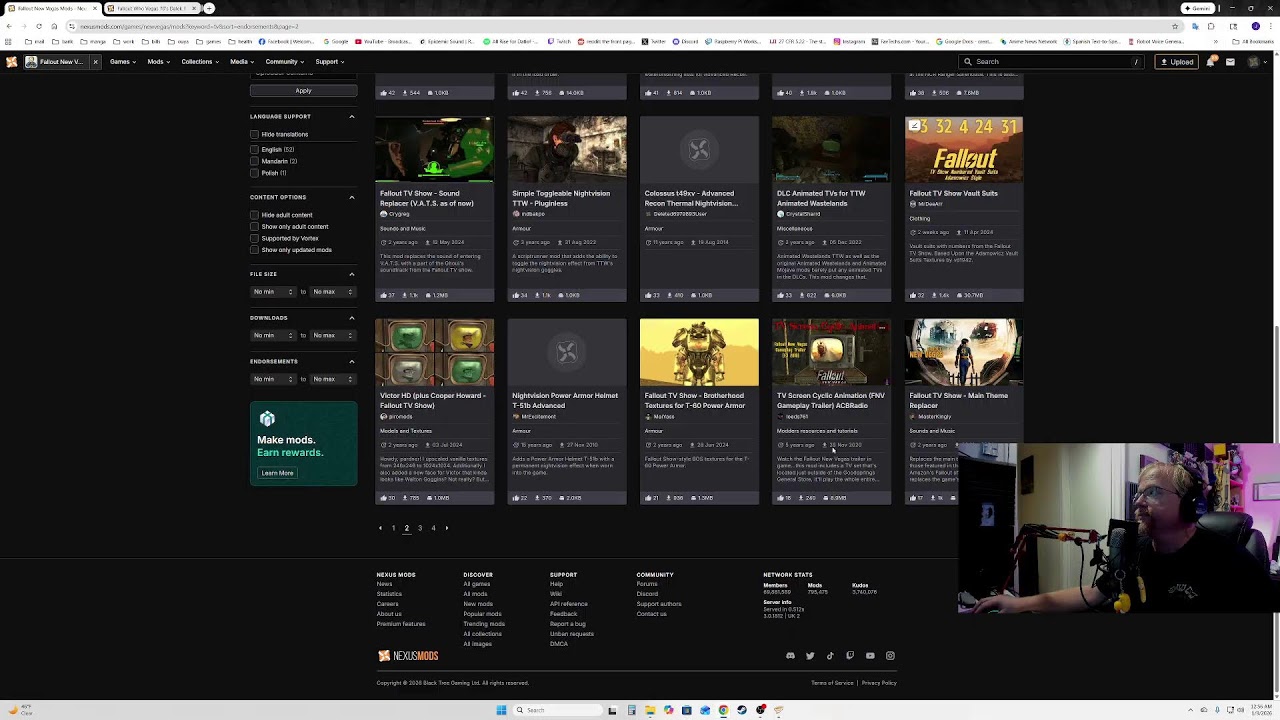Open the Media menu in navbar
The height and width of the screenshot is (720, 1280).
tap(242, 62)
